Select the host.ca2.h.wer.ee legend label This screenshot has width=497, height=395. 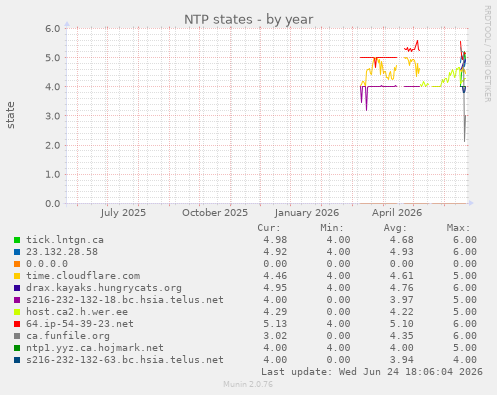pyautogui.click(x=77, y=312)
